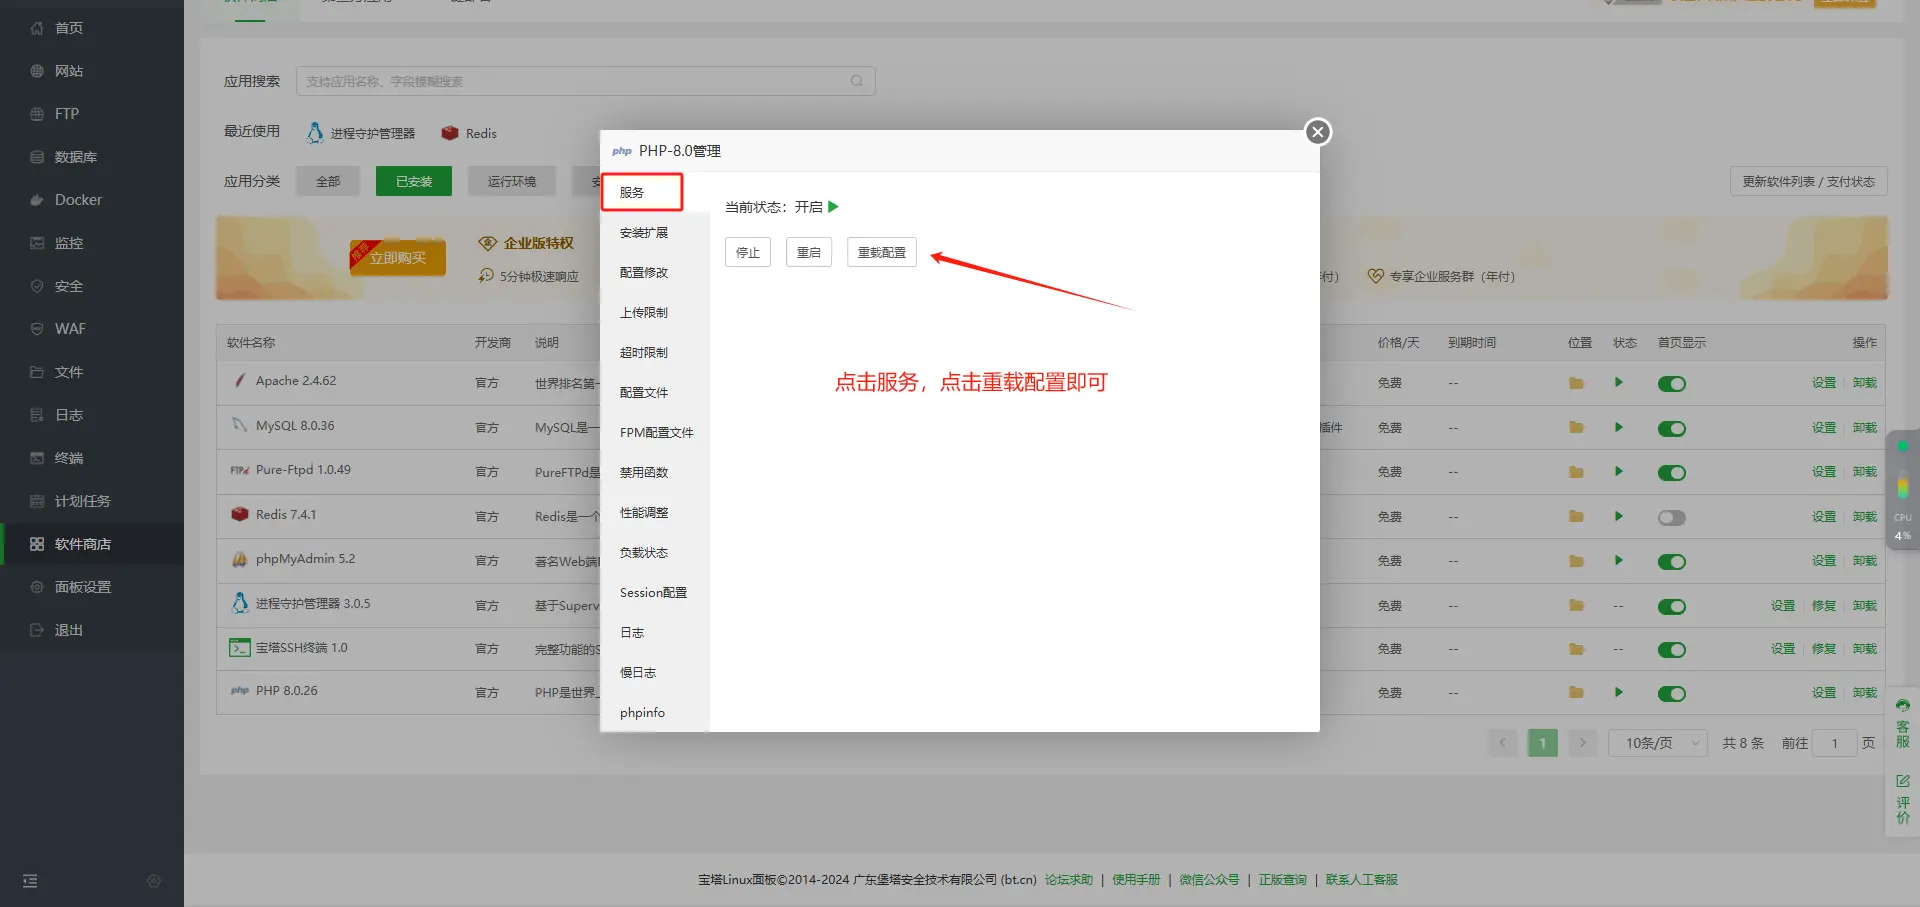Open the folder location icon for PHP 8.0.26
The image size is (1920, 907).
1576,692
